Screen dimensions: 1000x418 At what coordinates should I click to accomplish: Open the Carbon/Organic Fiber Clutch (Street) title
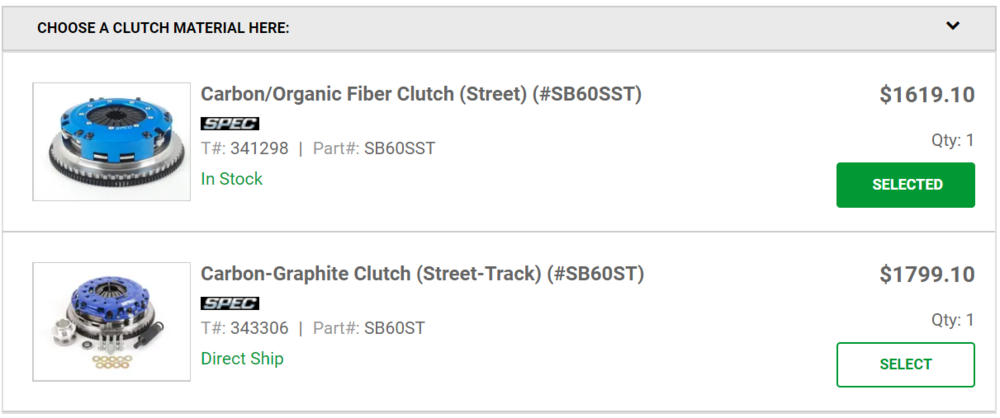coord(421,94)
